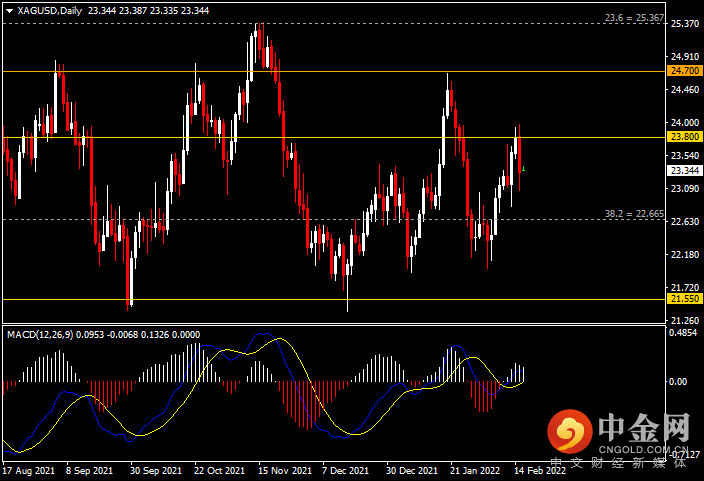This screenshot has width=704, height=481.
Task: Click the 23.090 price axis value
Action: point(685,189)
